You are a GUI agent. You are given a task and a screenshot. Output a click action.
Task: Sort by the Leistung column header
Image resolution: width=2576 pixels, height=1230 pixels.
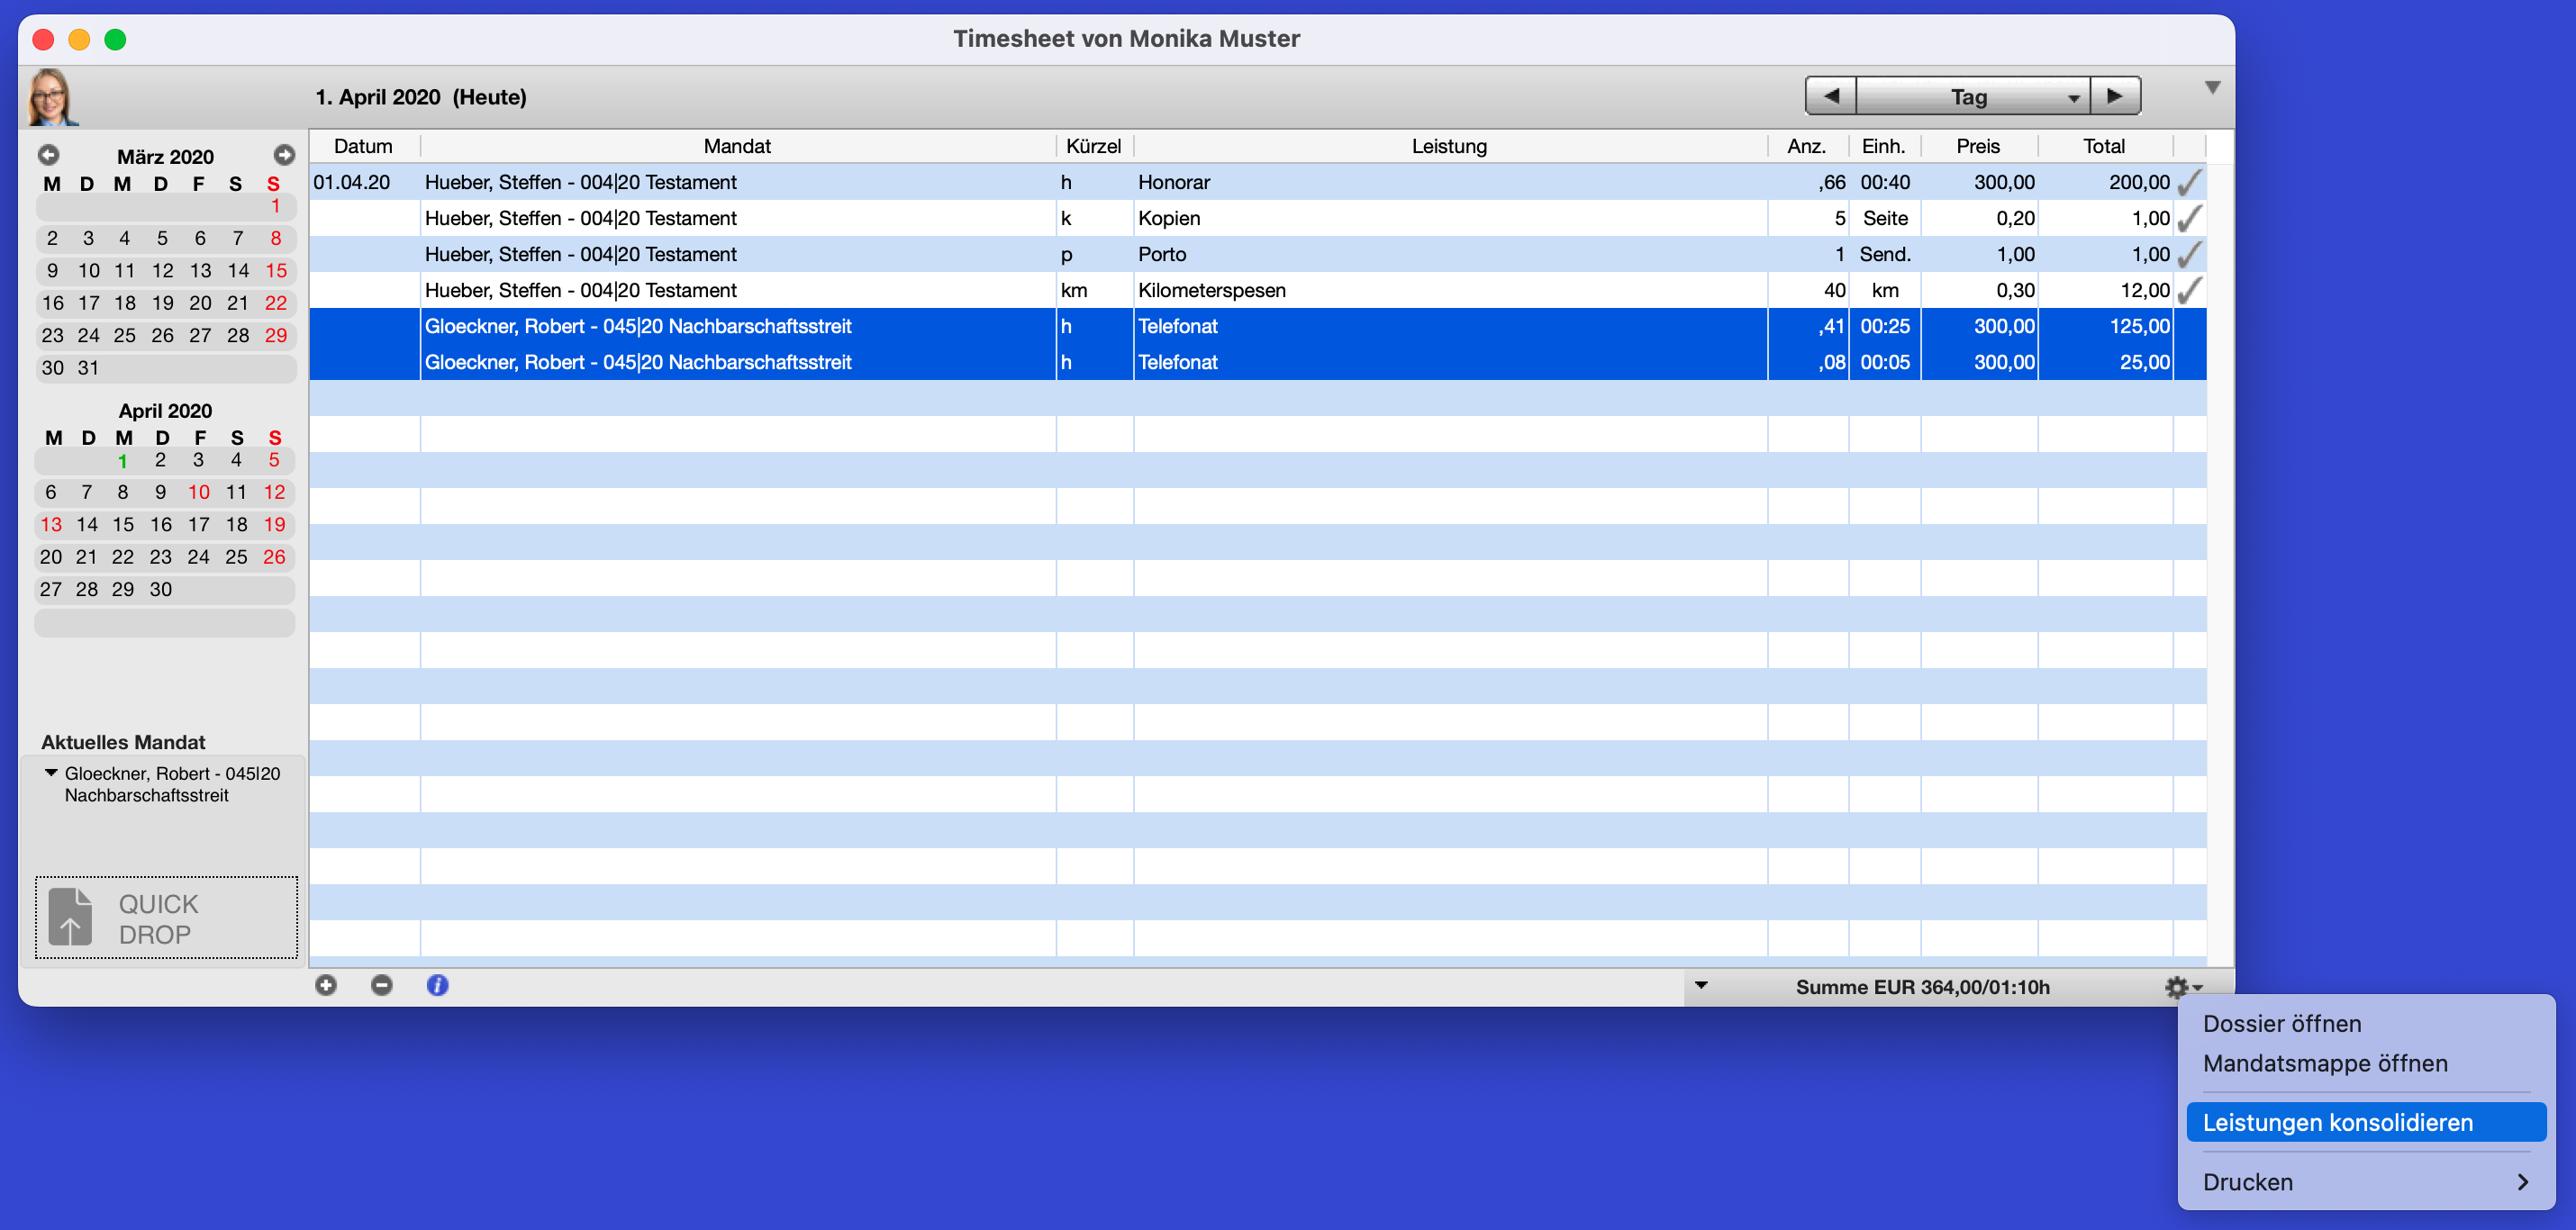pos(1449,146)
